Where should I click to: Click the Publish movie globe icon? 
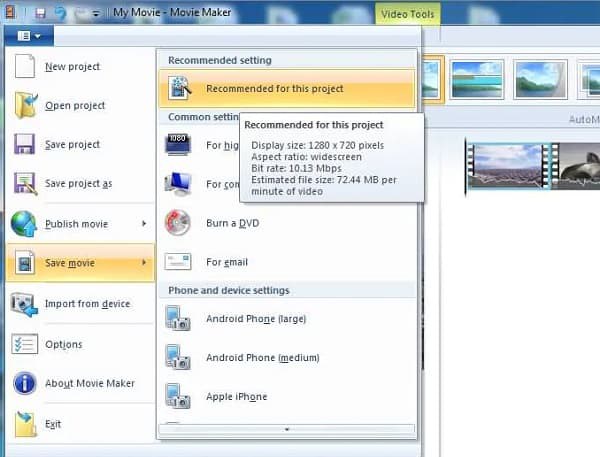(24, 224)
